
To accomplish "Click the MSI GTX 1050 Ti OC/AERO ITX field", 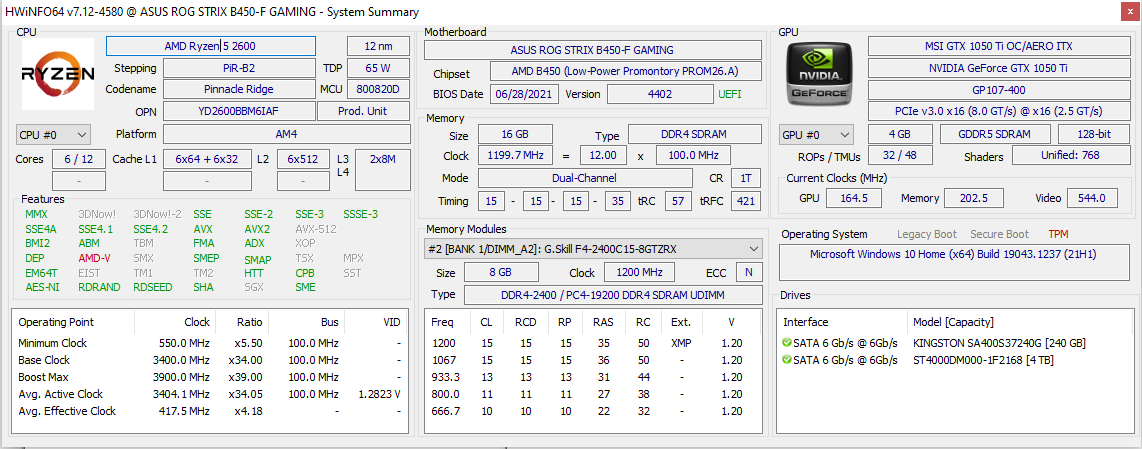I will pyautogui.click(x=998, y=47).
